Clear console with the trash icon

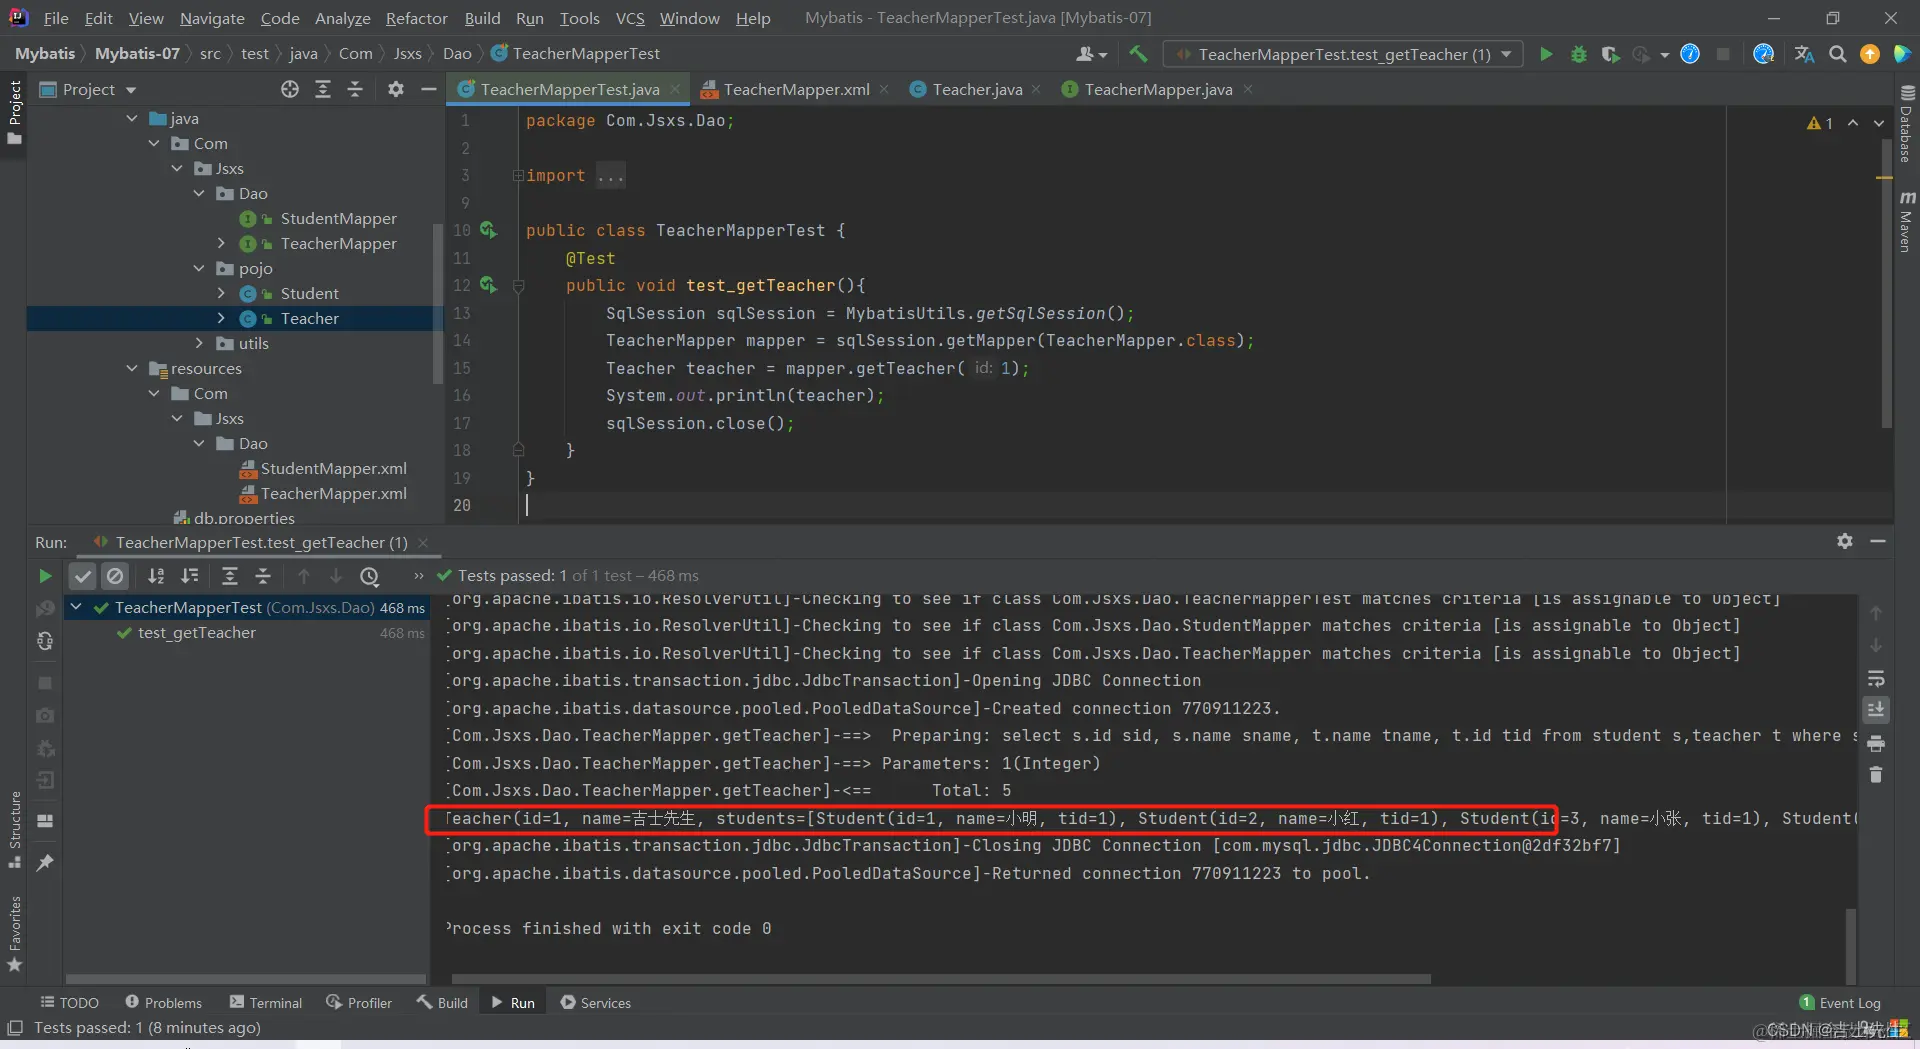click(x=1876, y=775)
